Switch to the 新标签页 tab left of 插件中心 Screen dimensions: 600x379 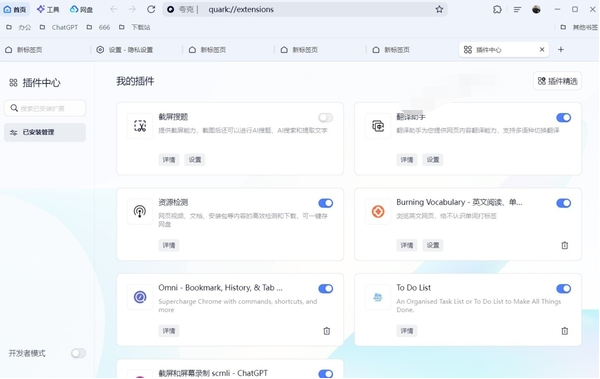[412, 50]
